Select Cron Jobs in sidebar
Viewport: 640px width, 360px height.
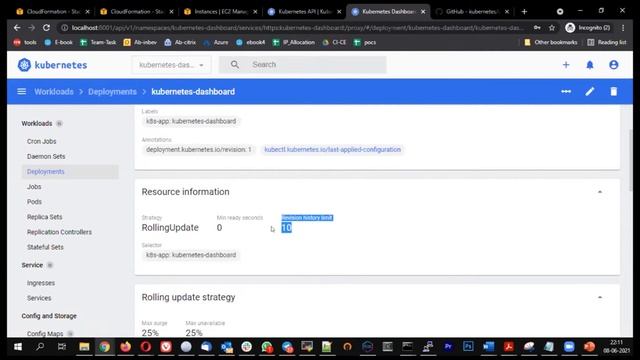pyautogui.click(x=42, y=141)
